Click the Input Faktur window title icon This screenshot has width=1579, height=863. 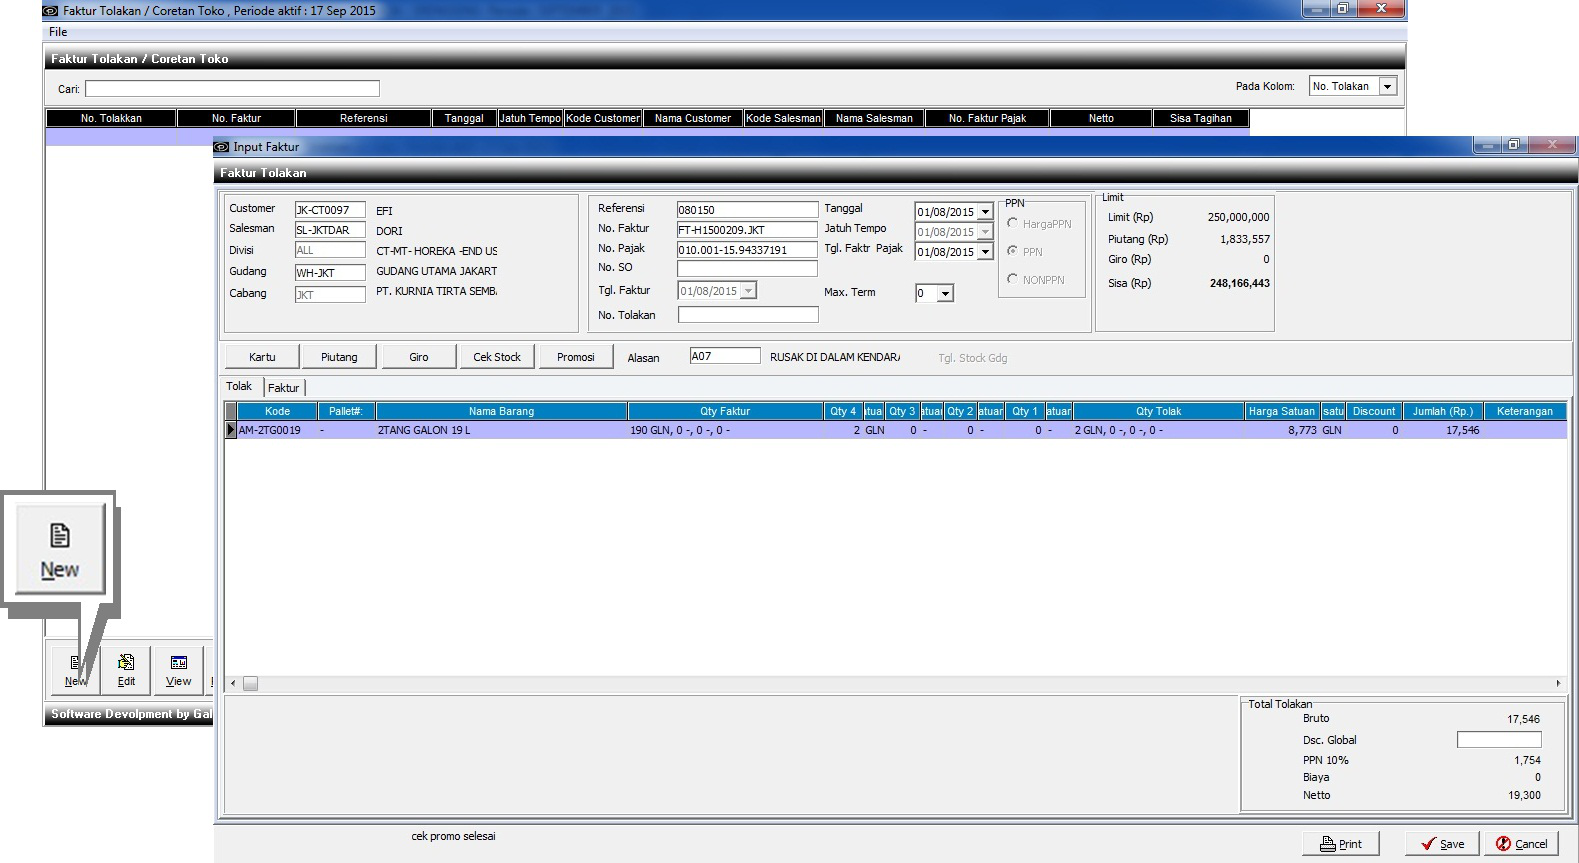pos(222,147)
